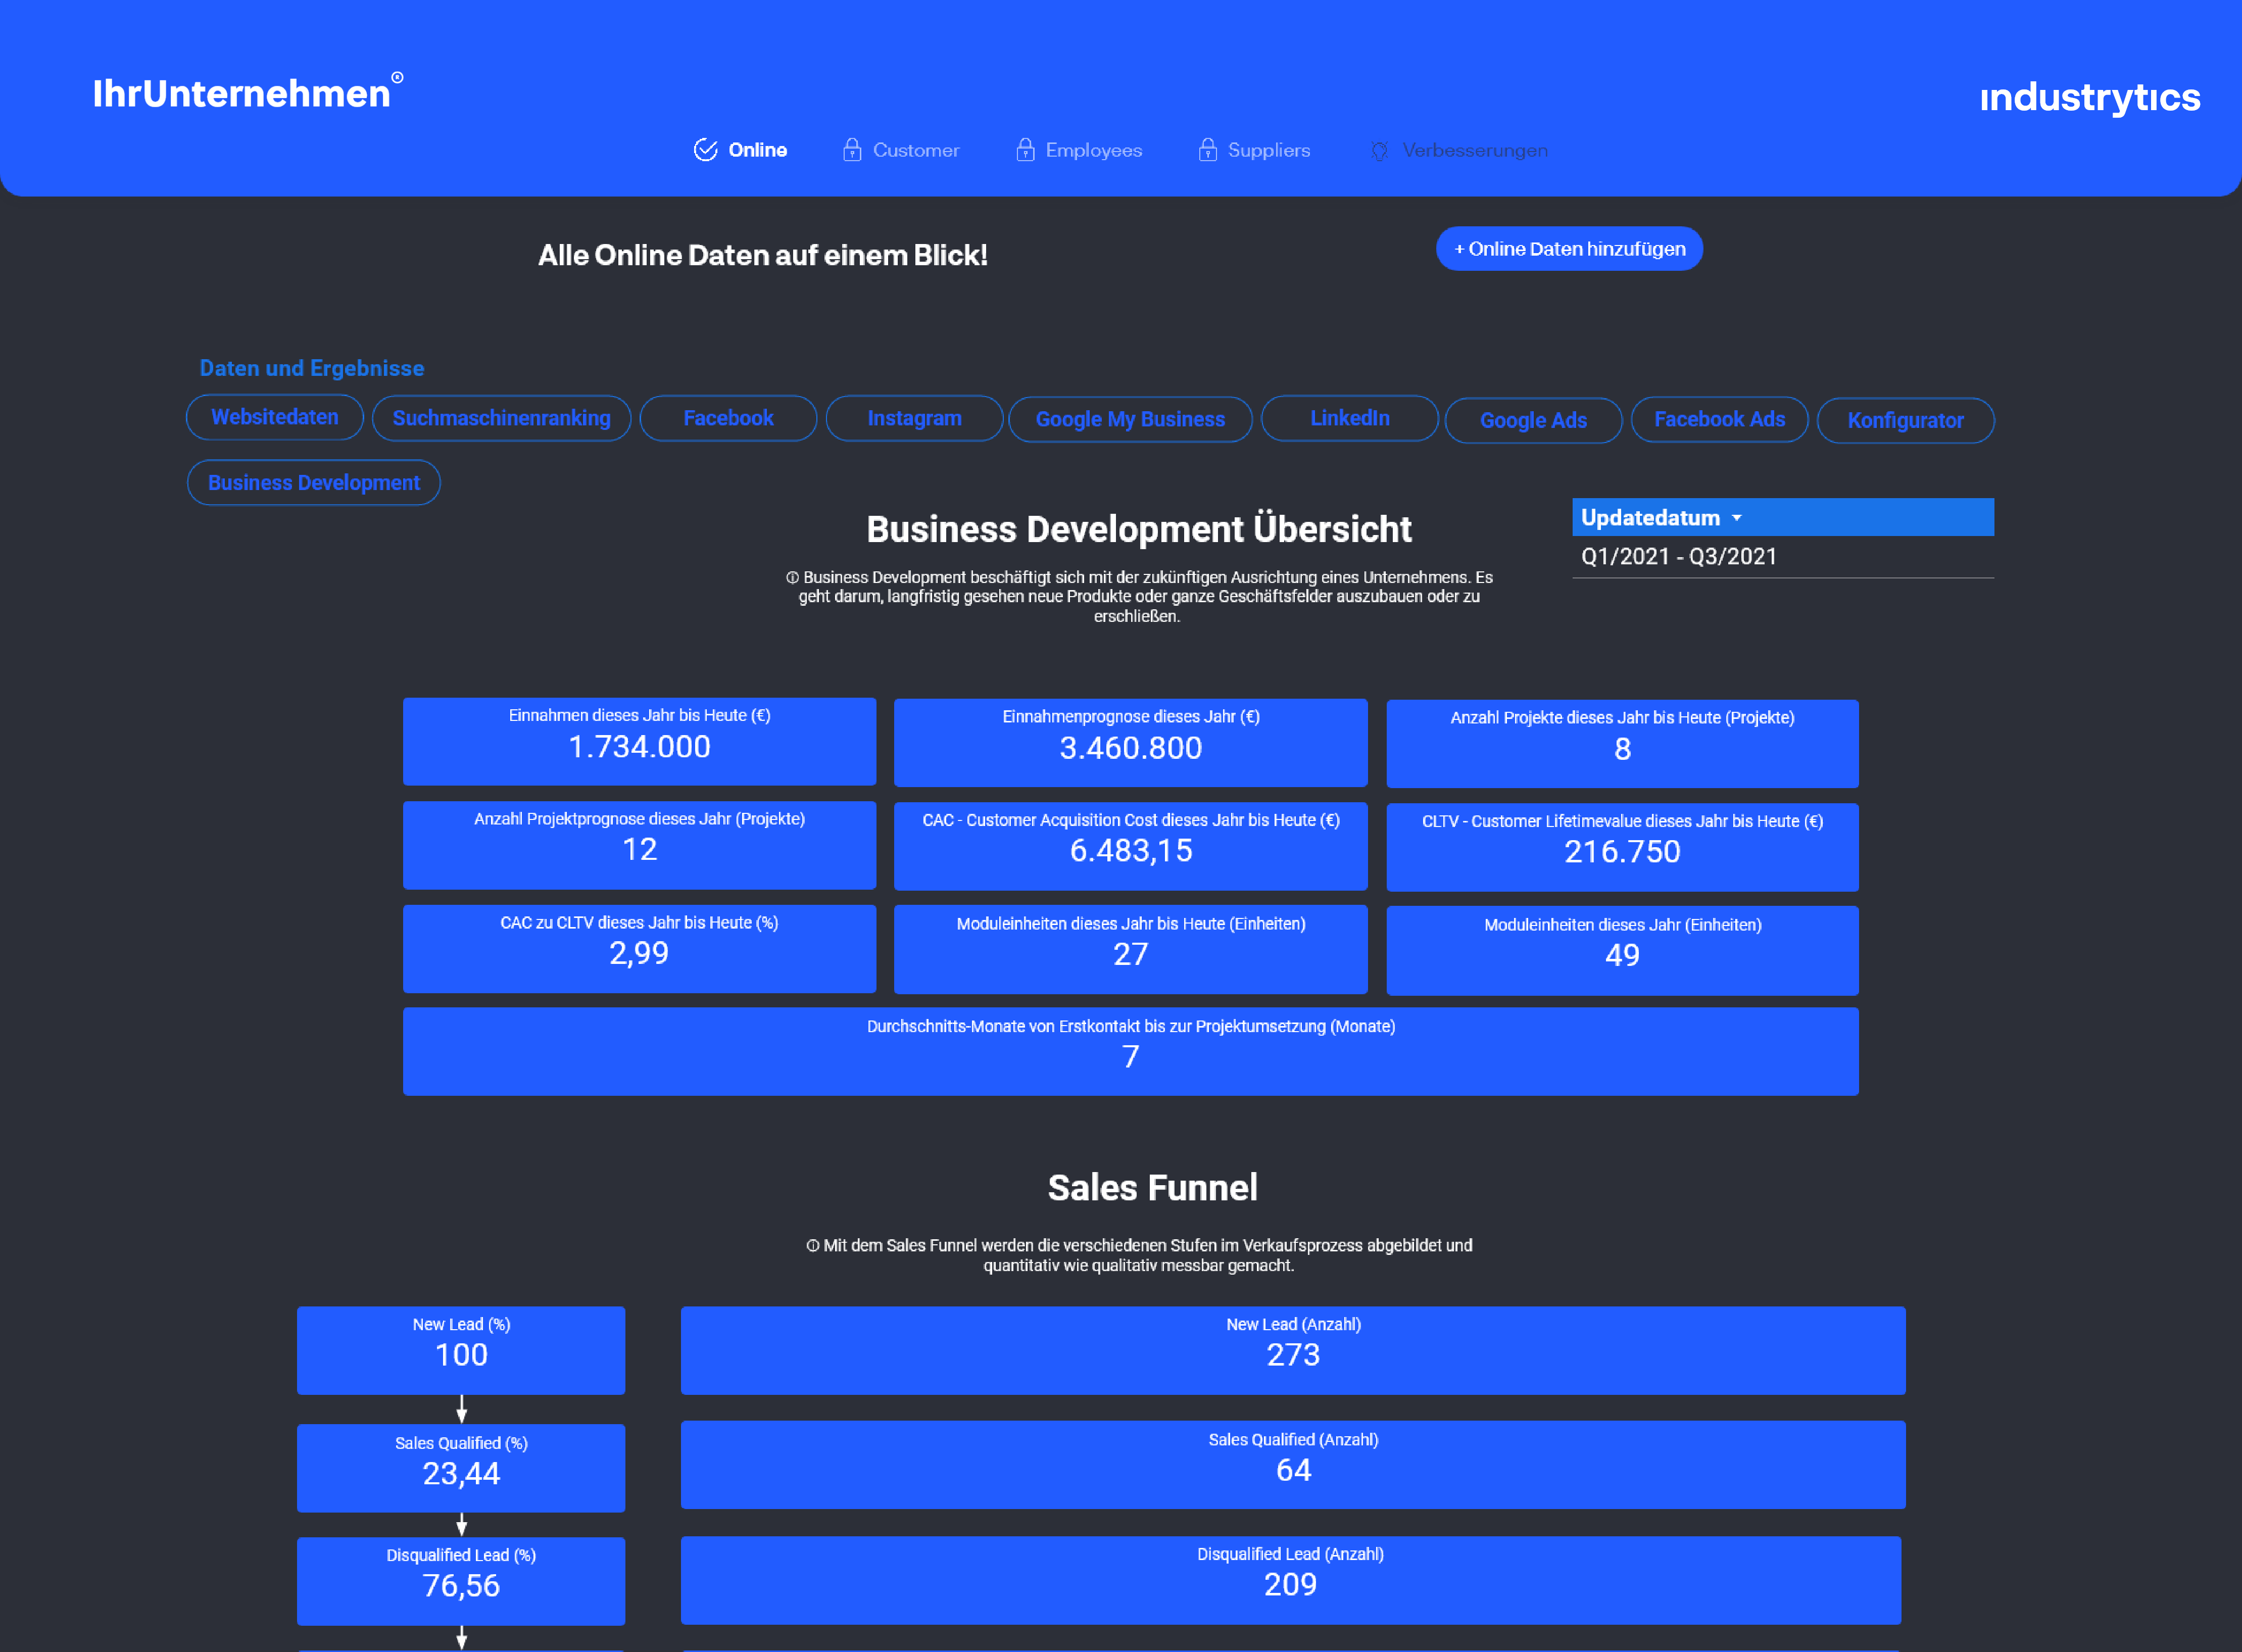The height and width of the screenshot is (1652, 2242).
Task: Click the New Lead (Anzahl) funnel bar
Action: coord(1293,1350)
